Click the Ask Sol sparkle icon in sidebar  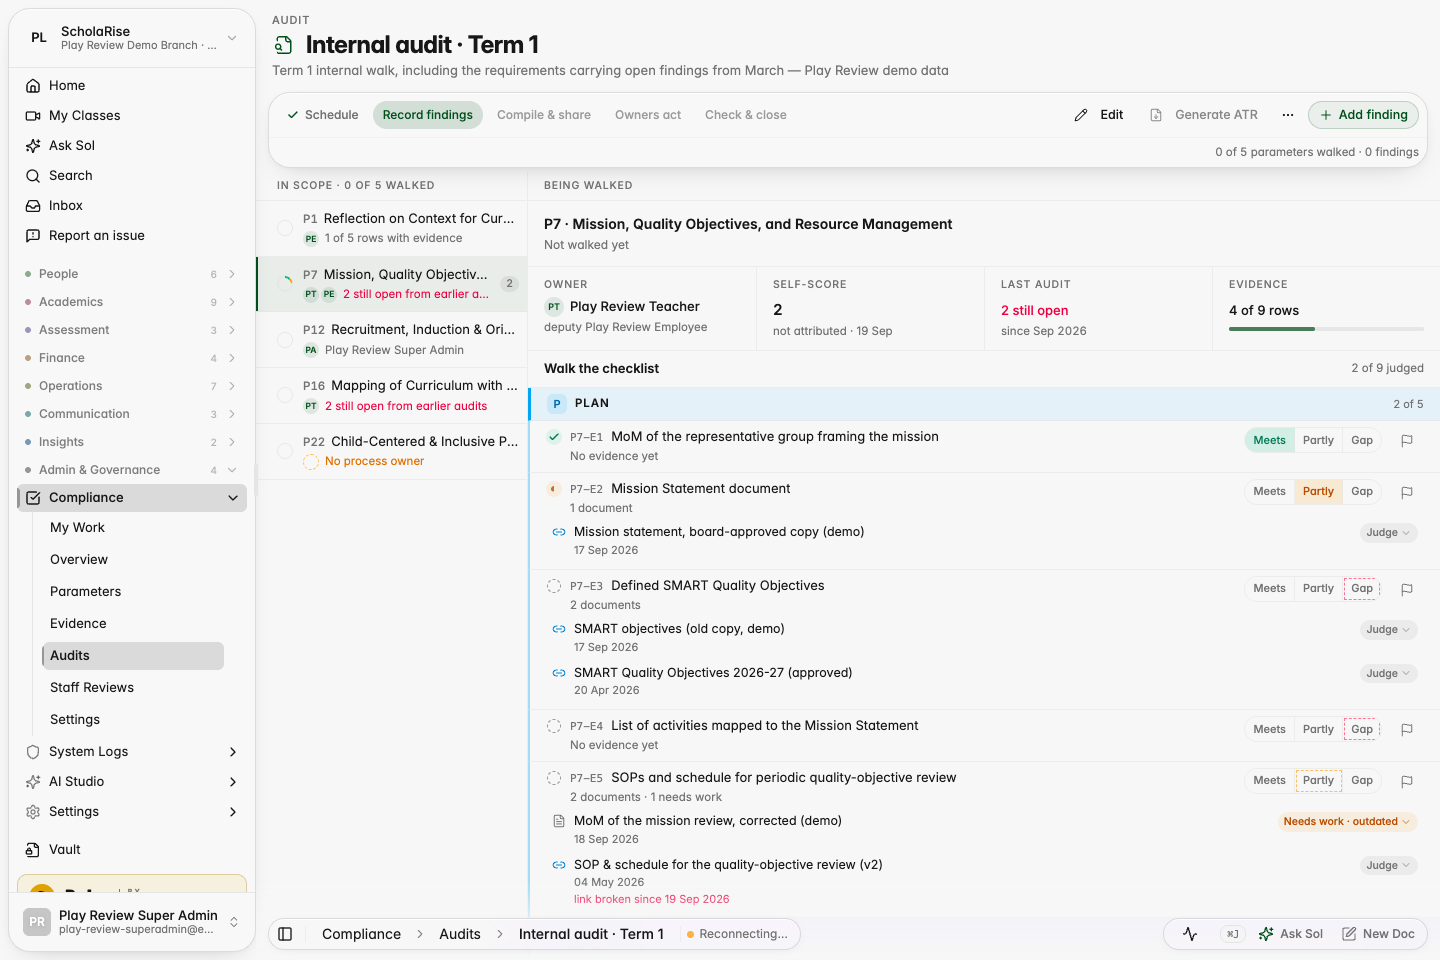click(x=33, y=146)
